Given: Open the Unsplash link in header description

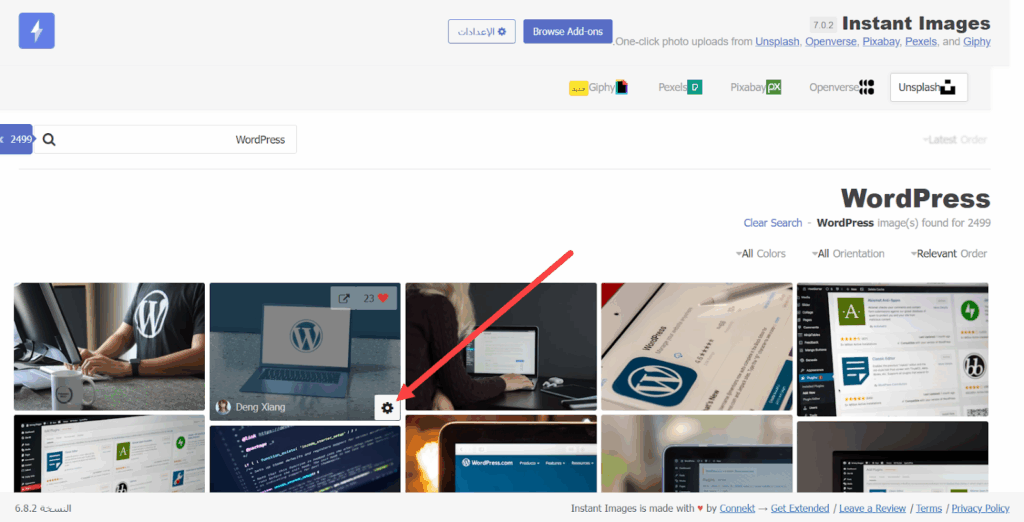Looking at the screenshot, I should [777, 41].
